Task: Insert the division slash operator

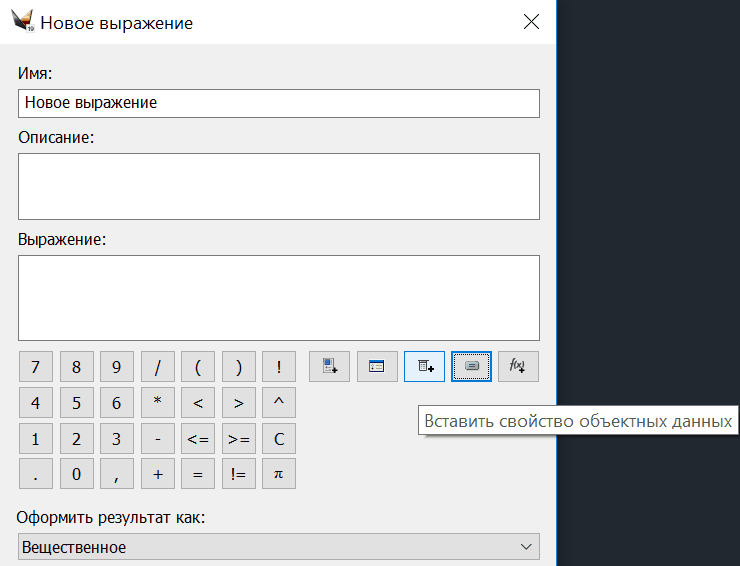Action: [157, 367]
